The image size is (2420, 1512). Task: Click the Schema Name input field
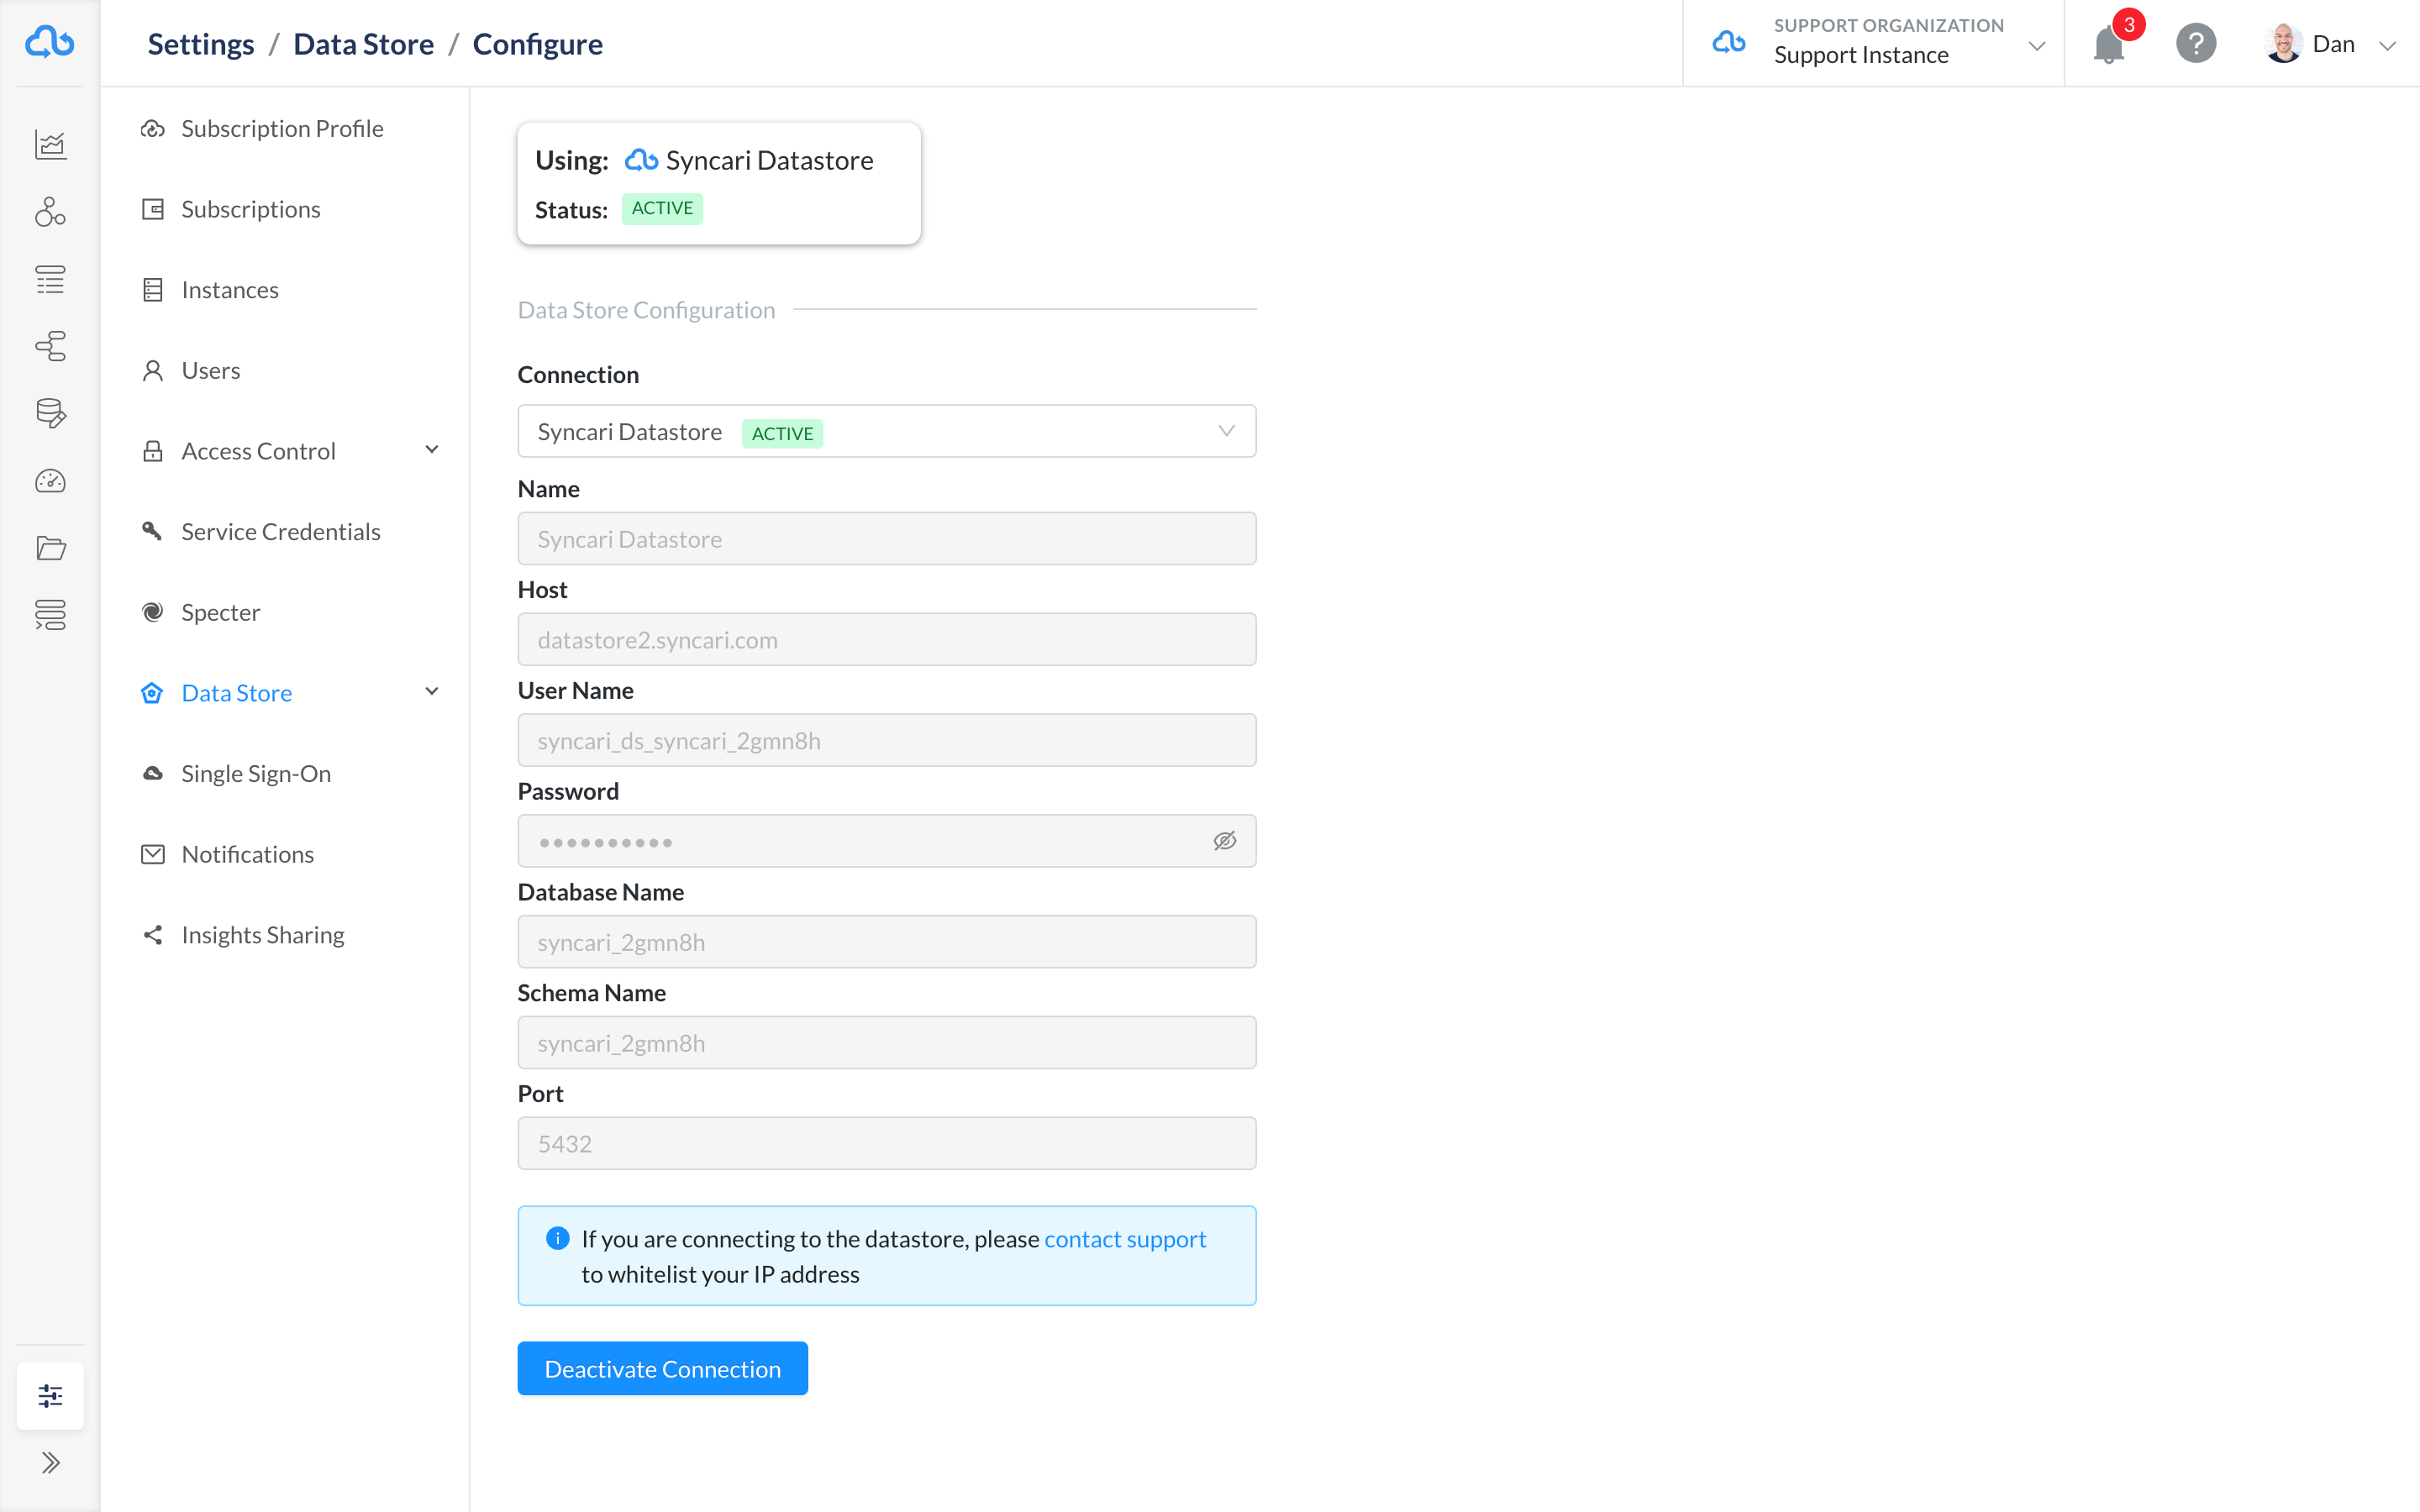pos(887,1043)
